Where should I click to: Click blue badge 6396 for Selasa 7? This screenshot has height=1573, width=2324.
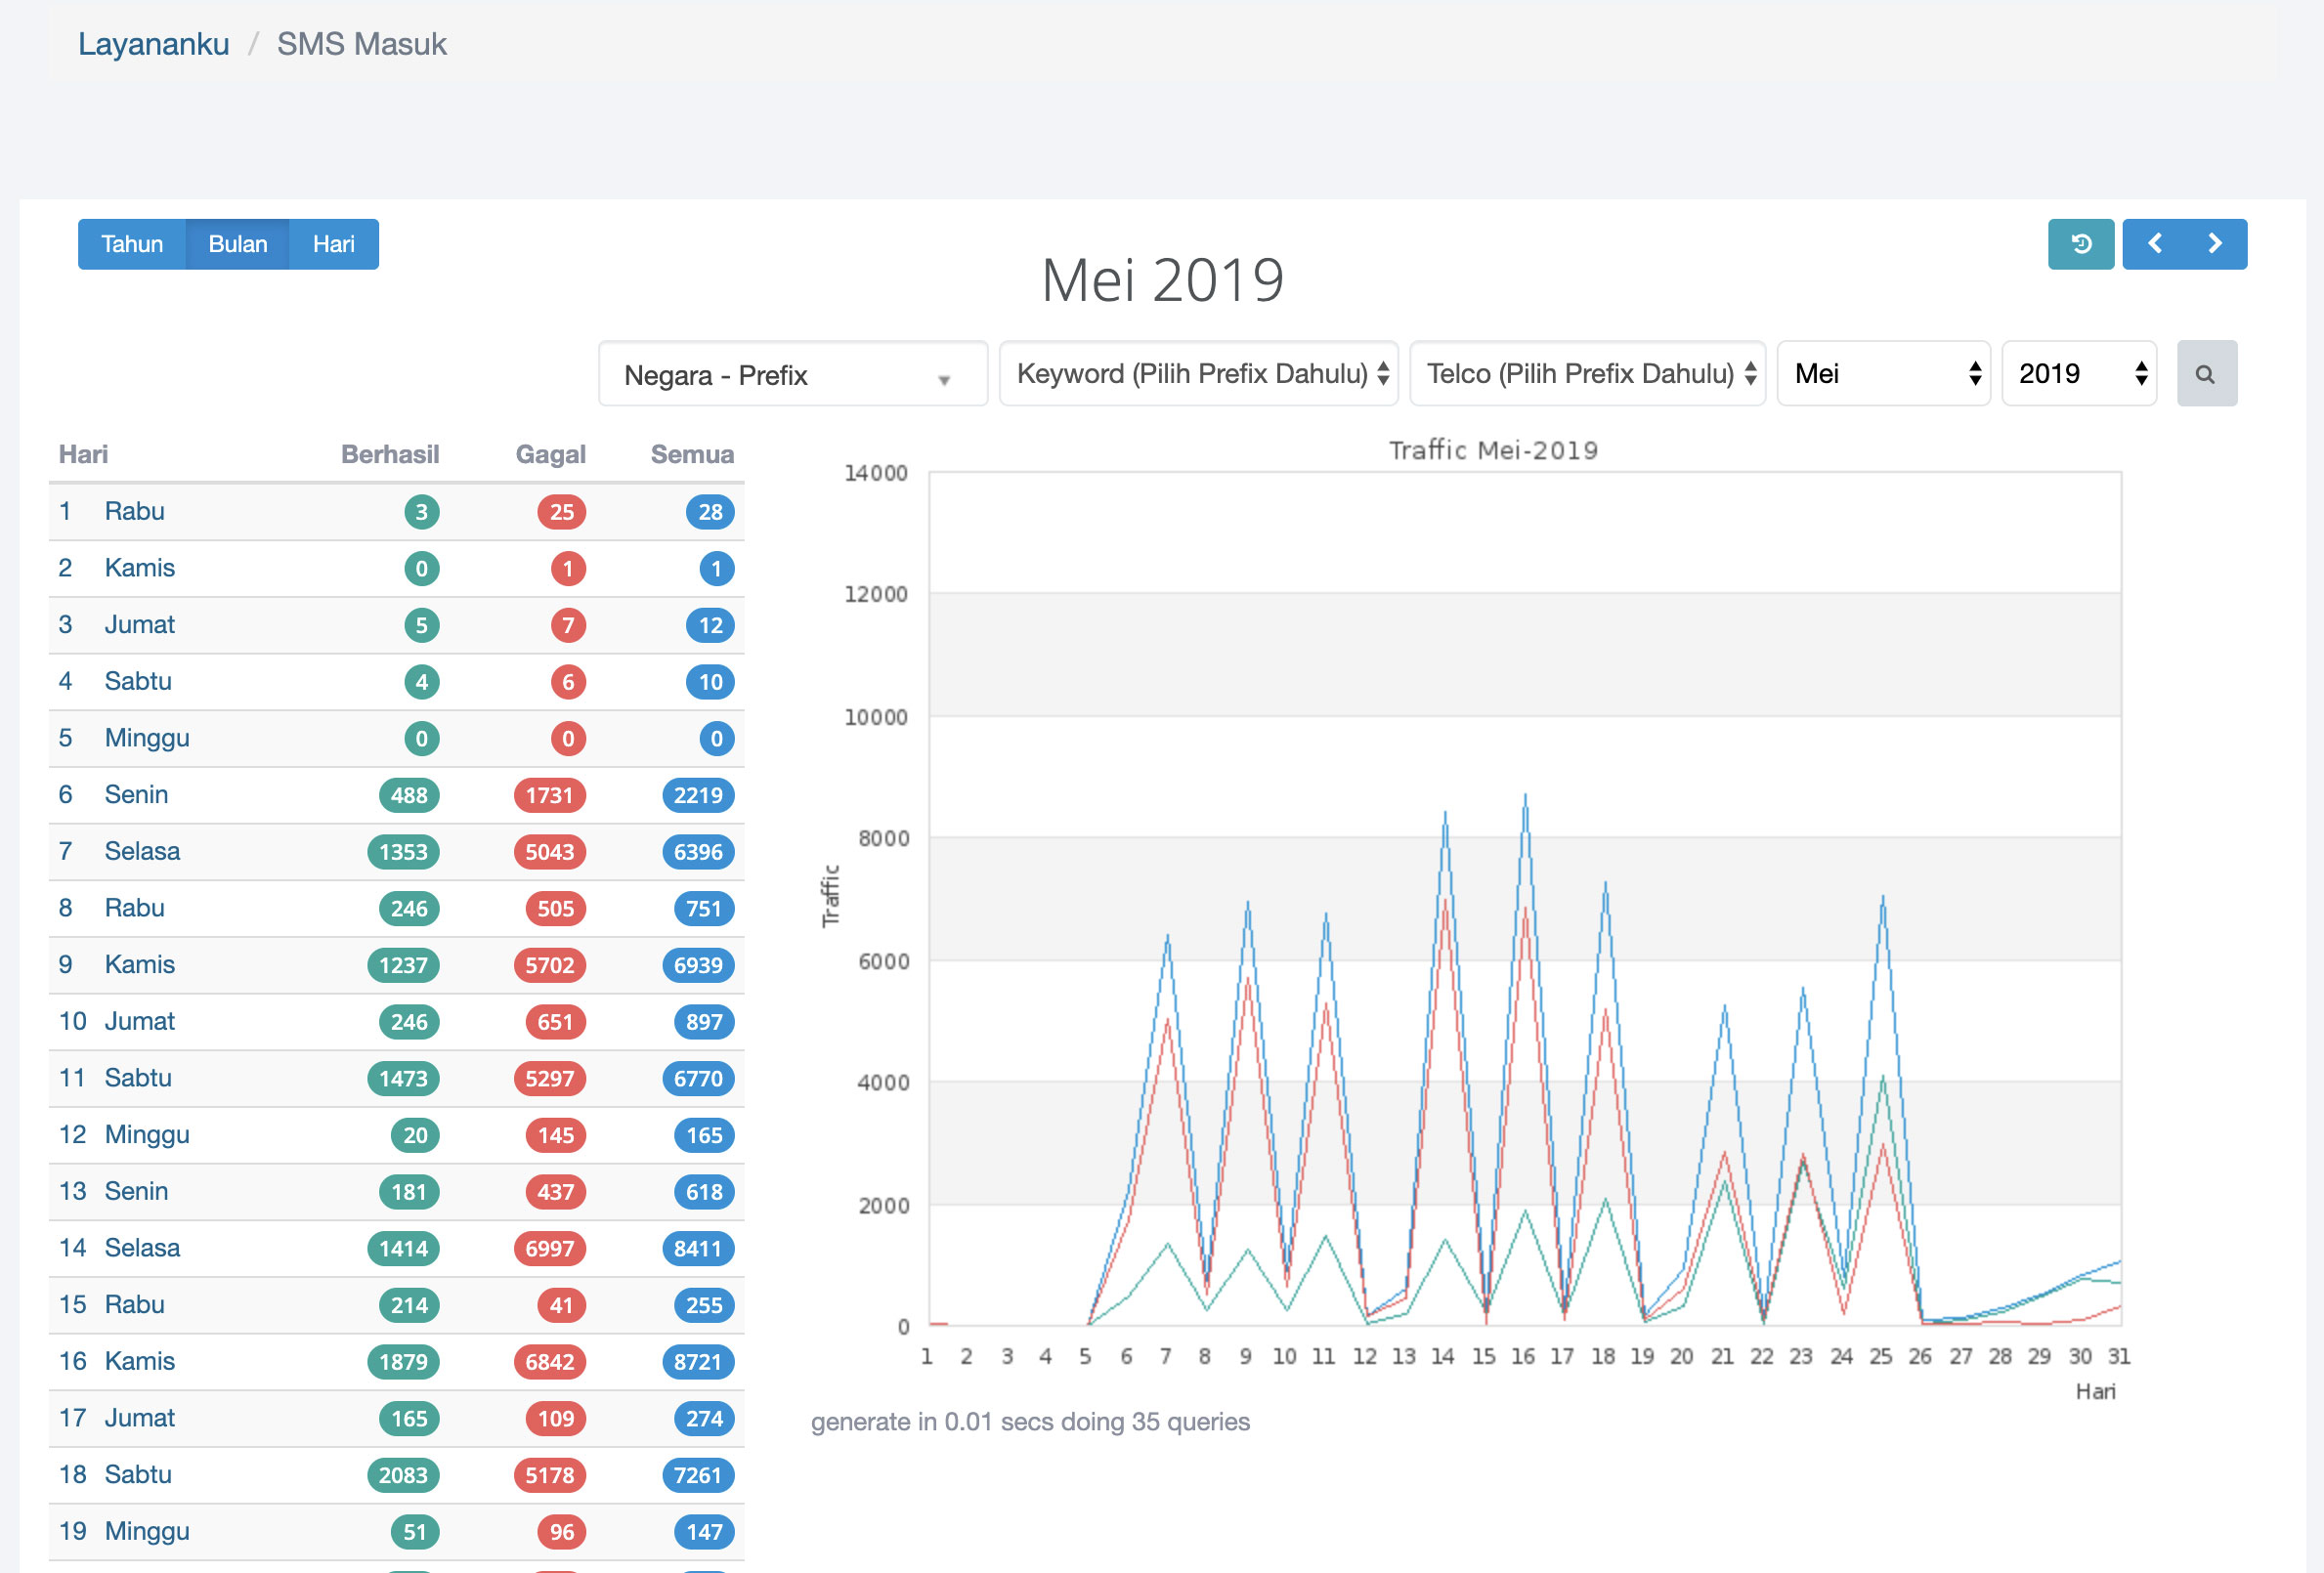click(698, 852)
